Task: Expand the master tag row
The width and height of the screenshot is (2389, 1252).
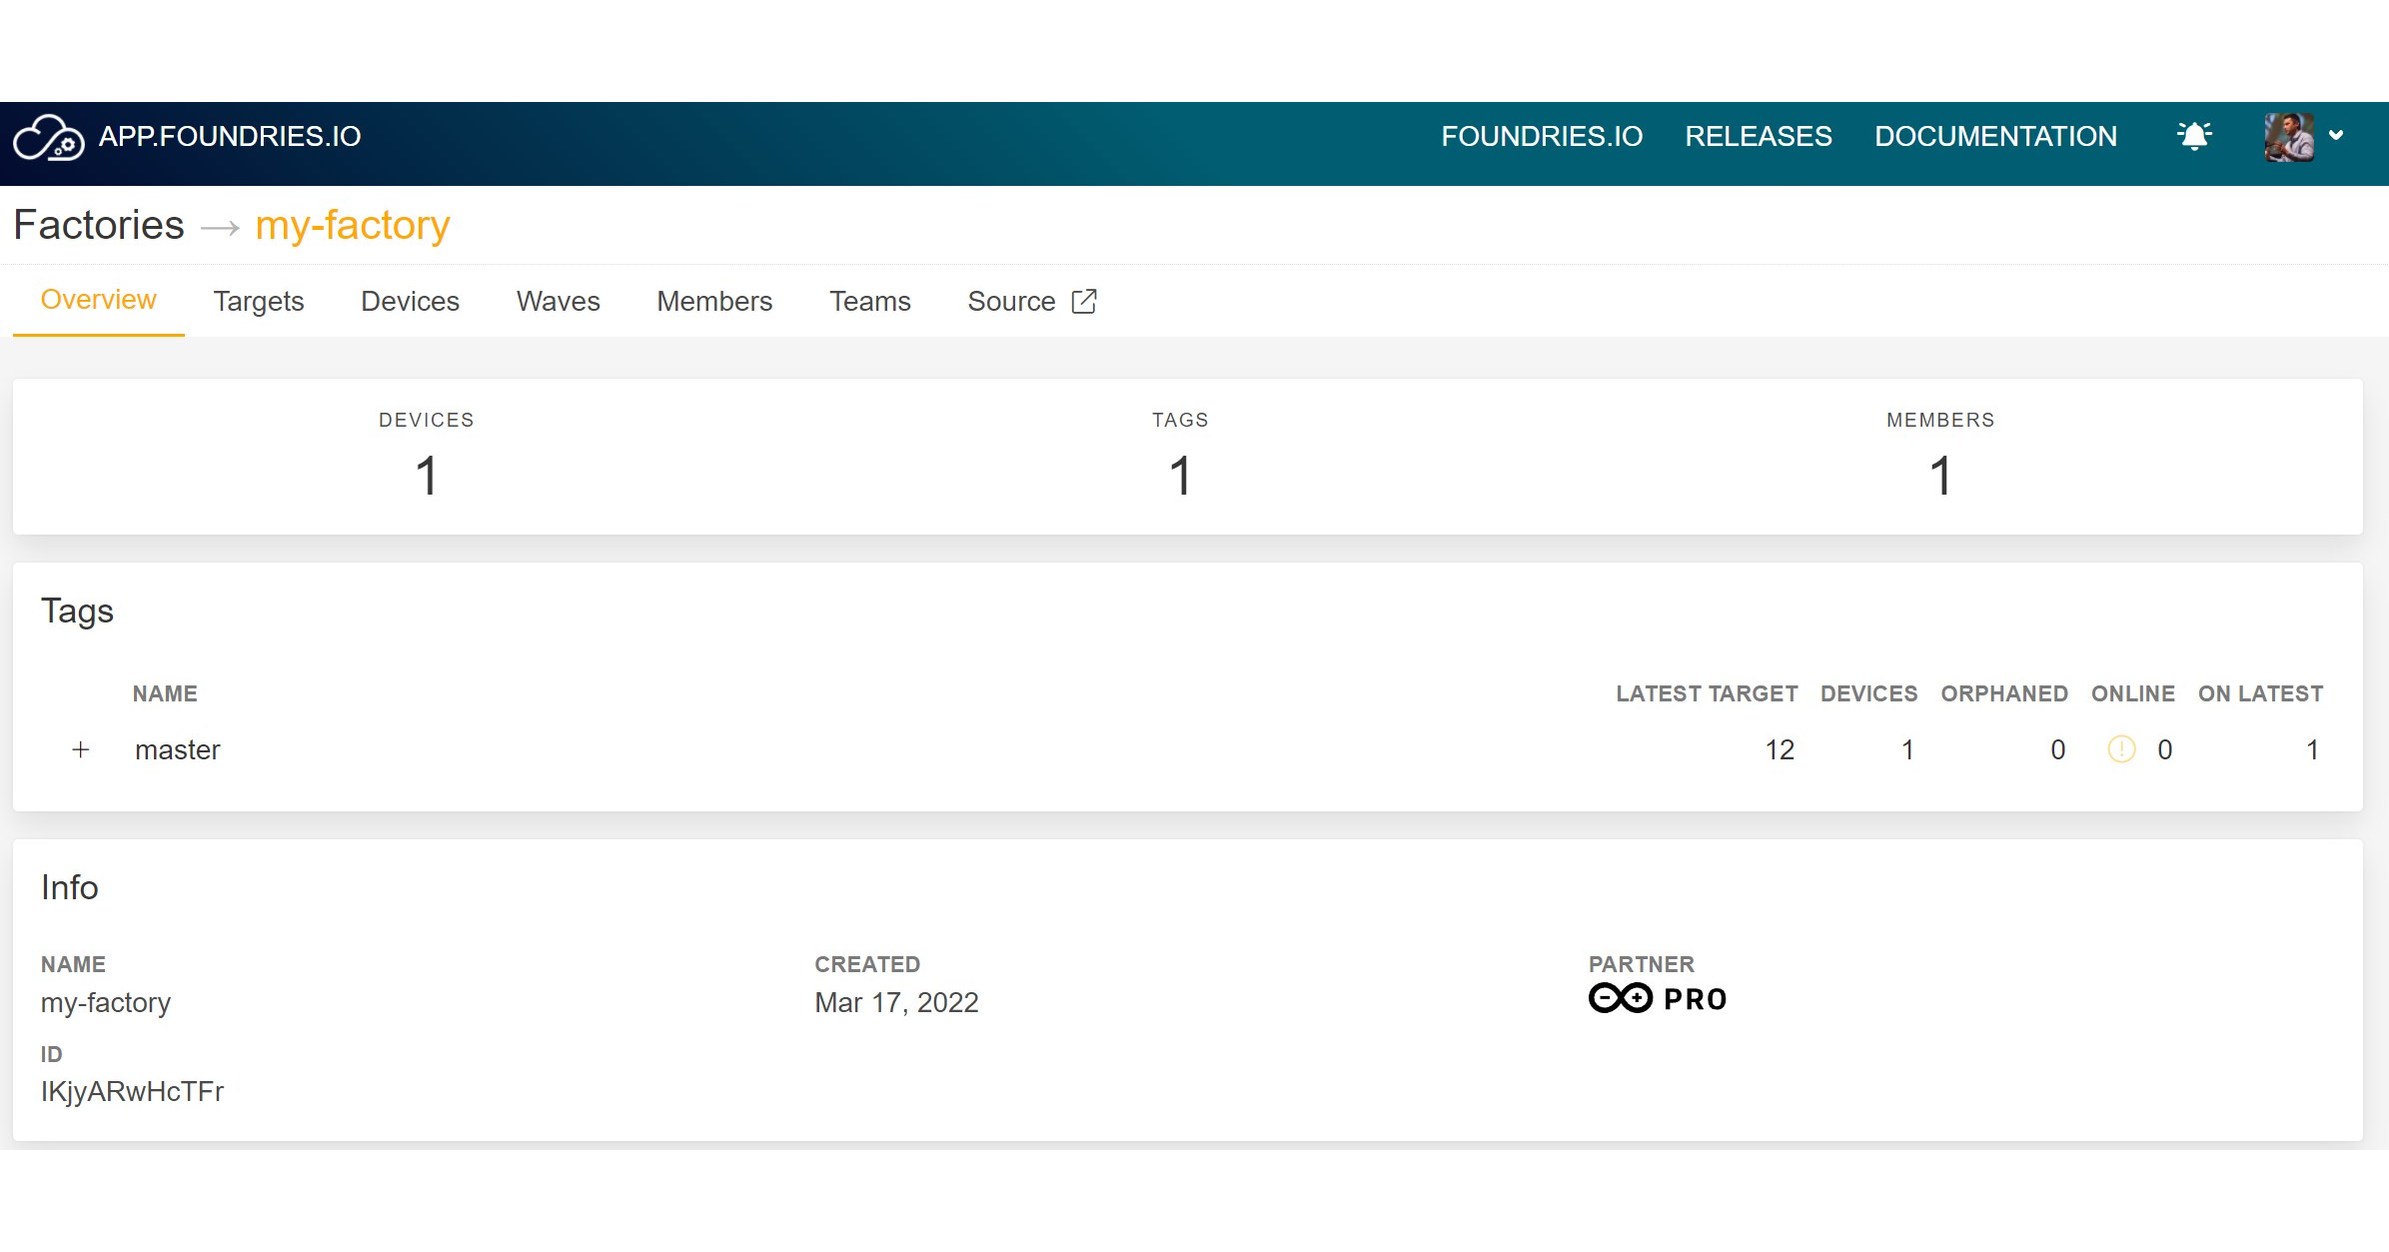Action: tap(80, 749)
